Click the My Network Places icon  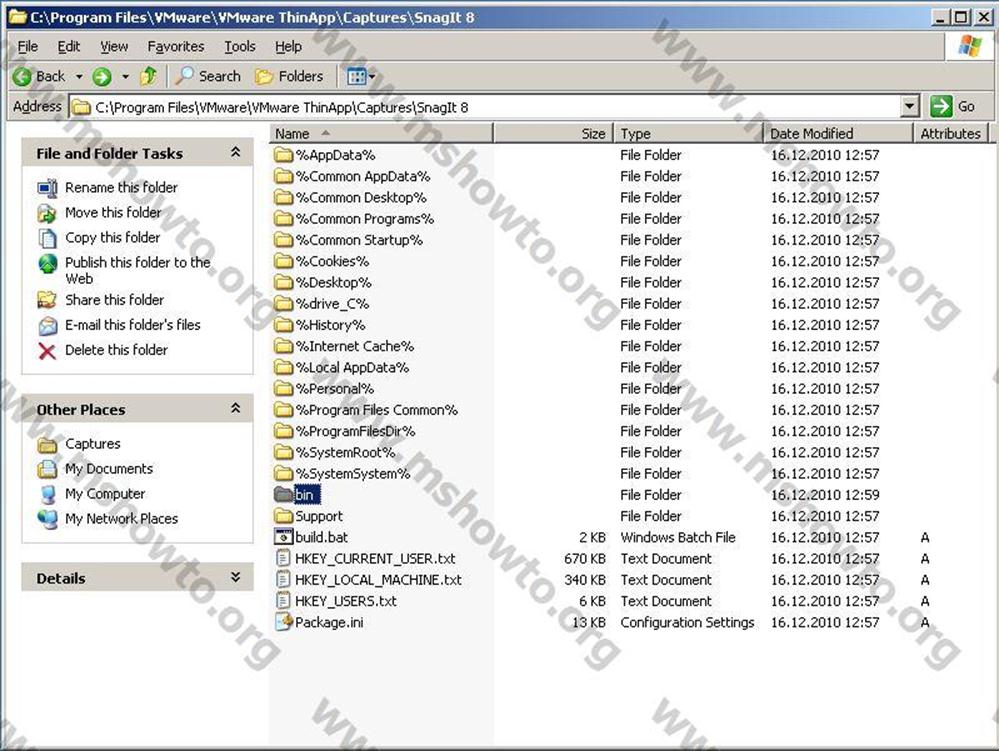[x=47, y=519]
